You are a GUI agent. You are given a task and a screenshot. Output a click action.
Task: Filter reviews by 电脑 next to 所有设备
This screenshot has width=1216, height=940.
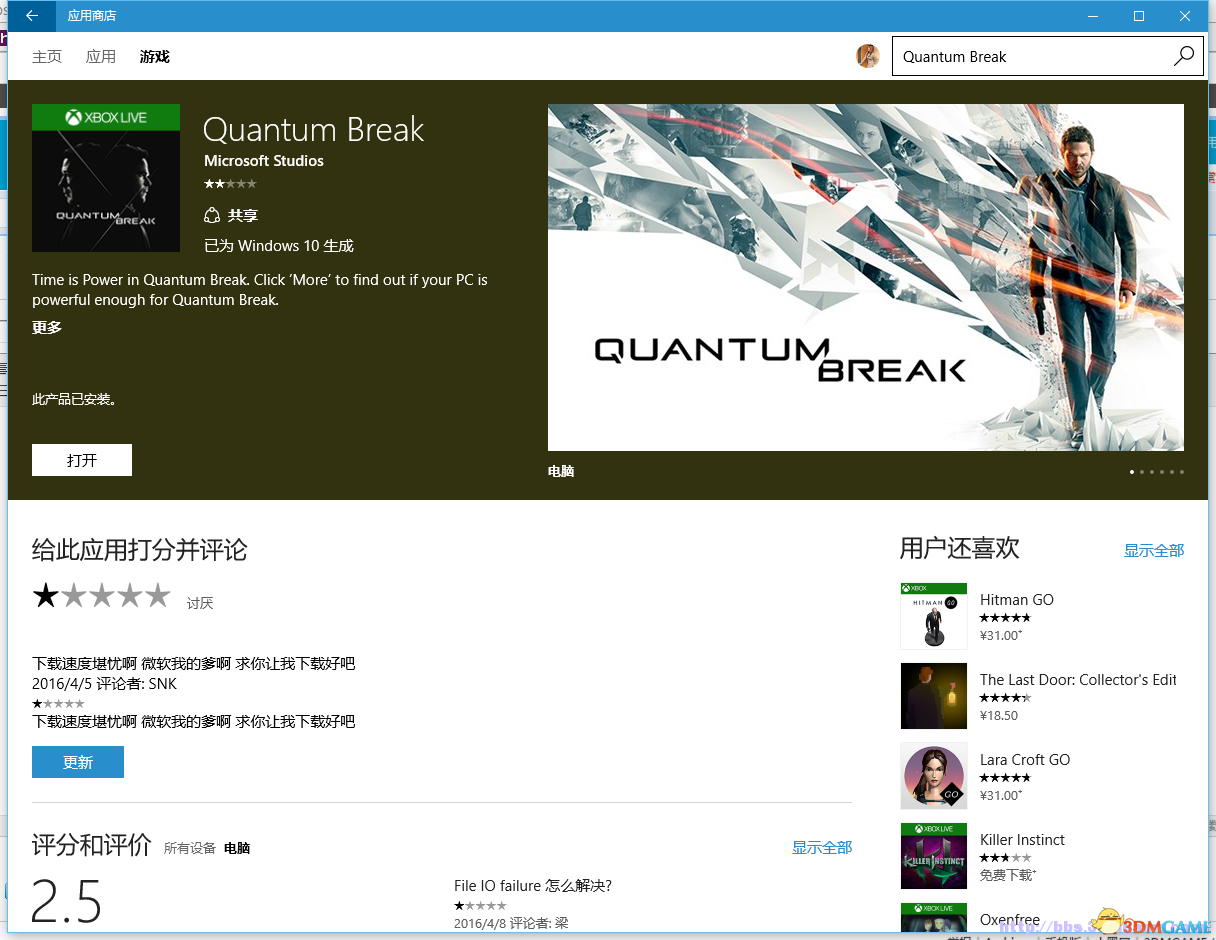pos(237,848)
